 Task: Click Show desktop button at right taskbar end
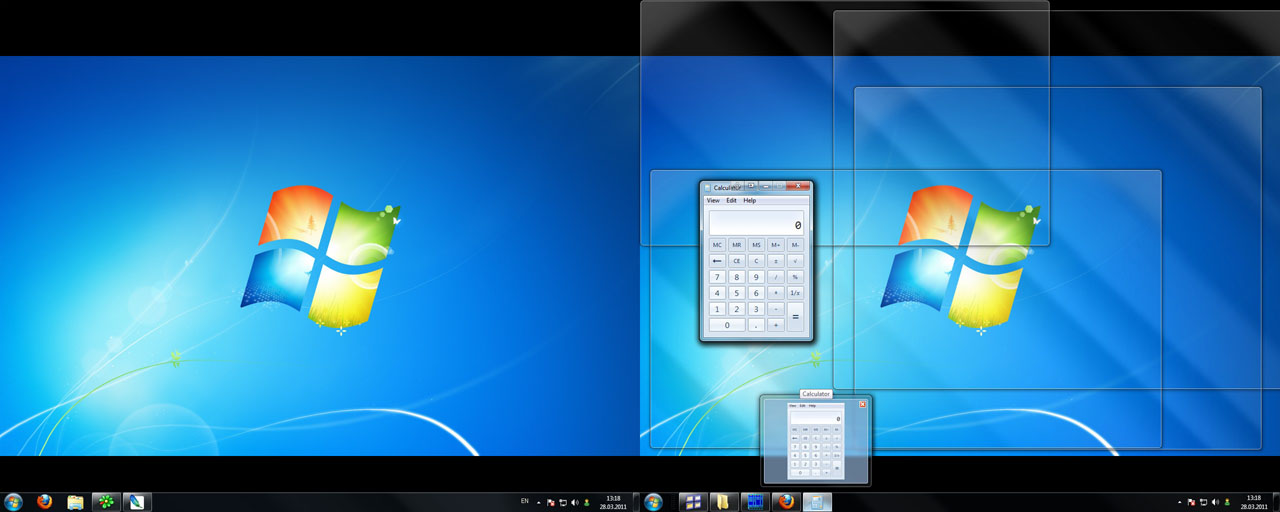click(x=1276, y=502)
